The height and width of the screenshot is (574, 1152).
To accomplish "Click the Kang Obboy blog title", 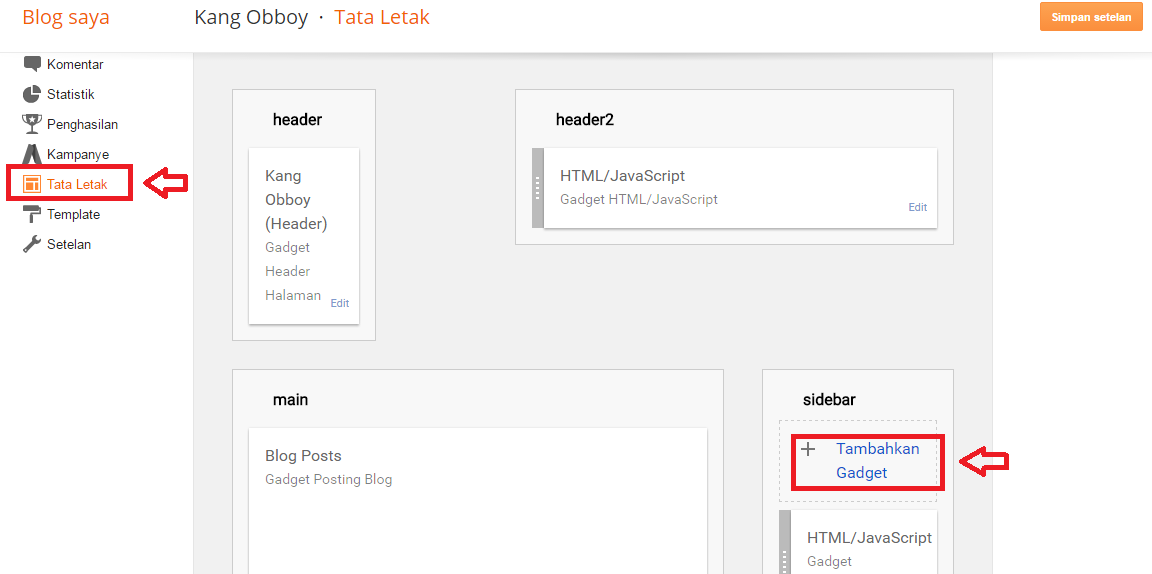I will [251, 17].
